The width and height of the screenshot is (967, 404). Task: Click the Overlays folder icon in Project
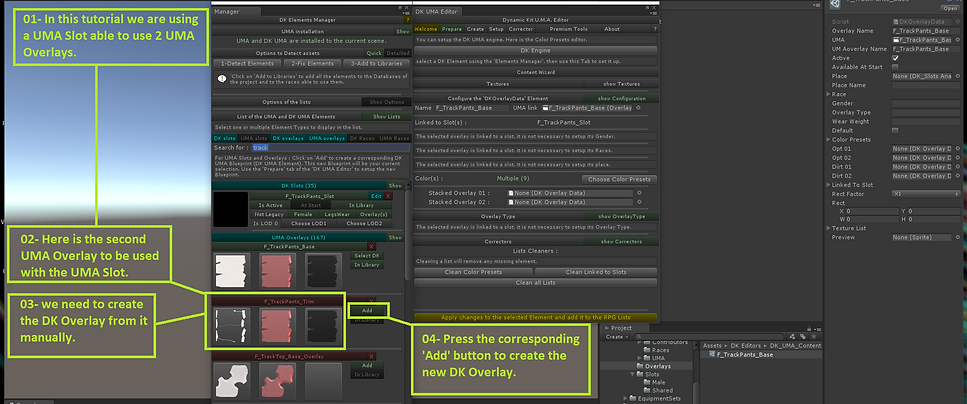[640, 366]
